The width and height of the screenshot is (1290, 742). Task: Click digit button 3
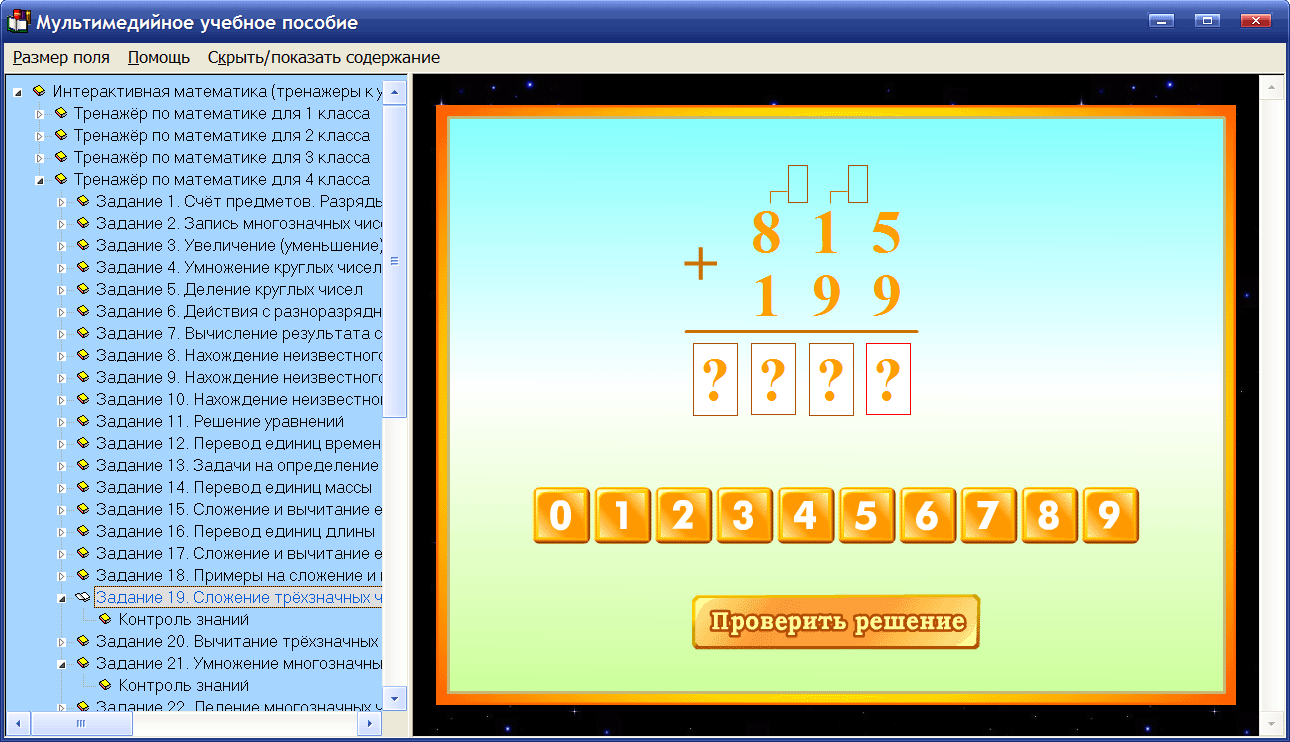pos(744,515)
